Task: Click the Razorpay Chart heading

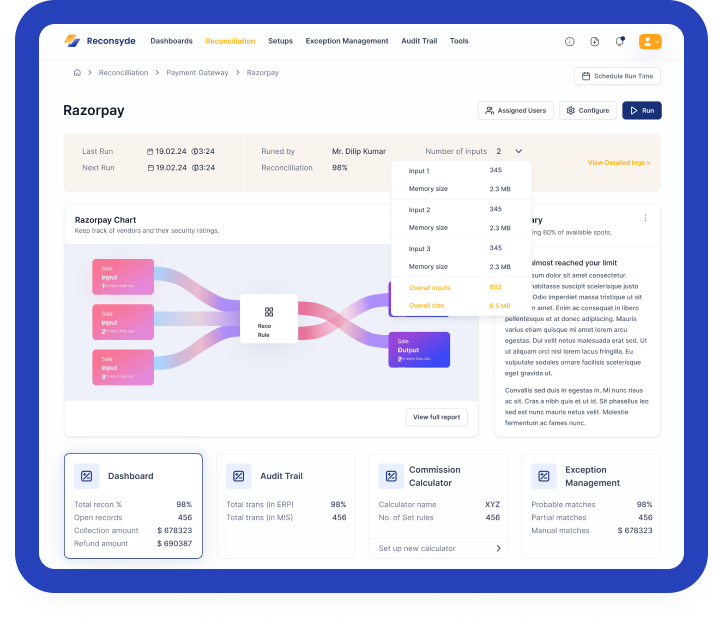Action: click(105, 220)
